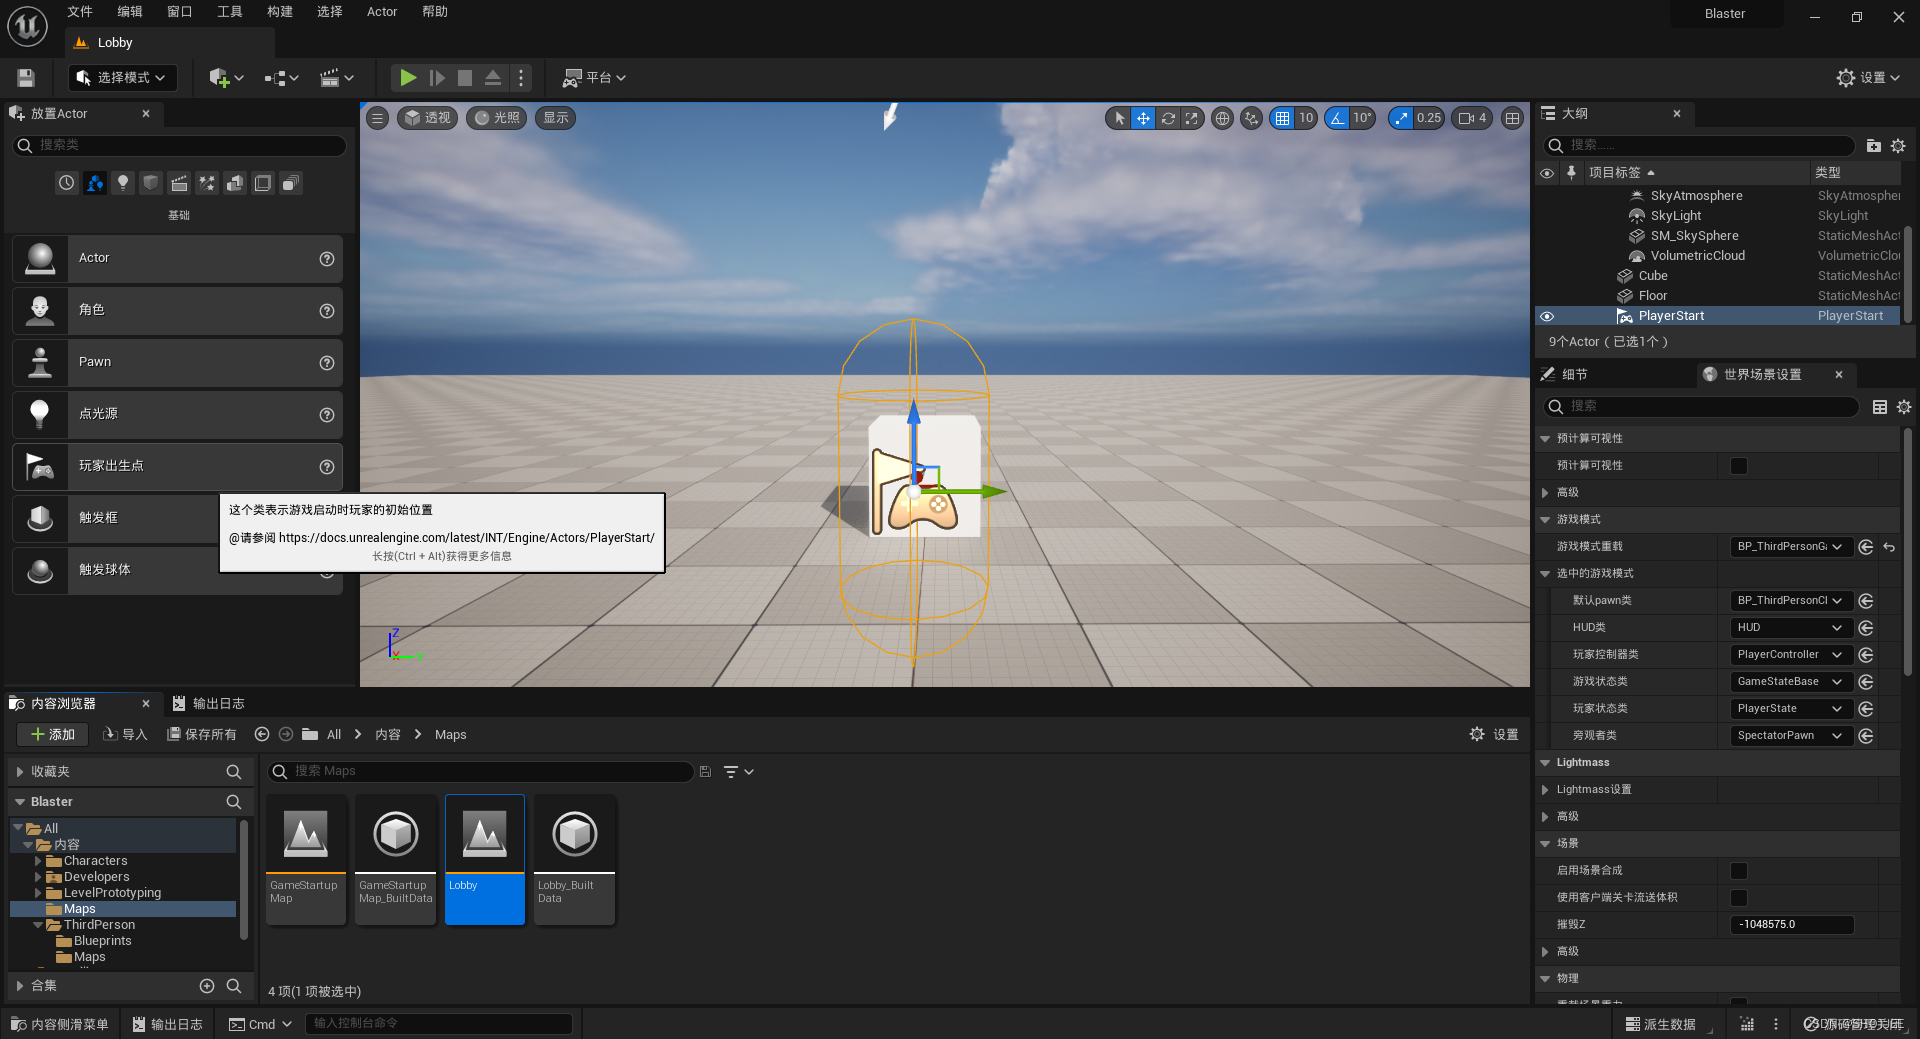Click the 保存所有 save all button
Viewport: 1920px width, 1039px height.
tap(201, 735)
